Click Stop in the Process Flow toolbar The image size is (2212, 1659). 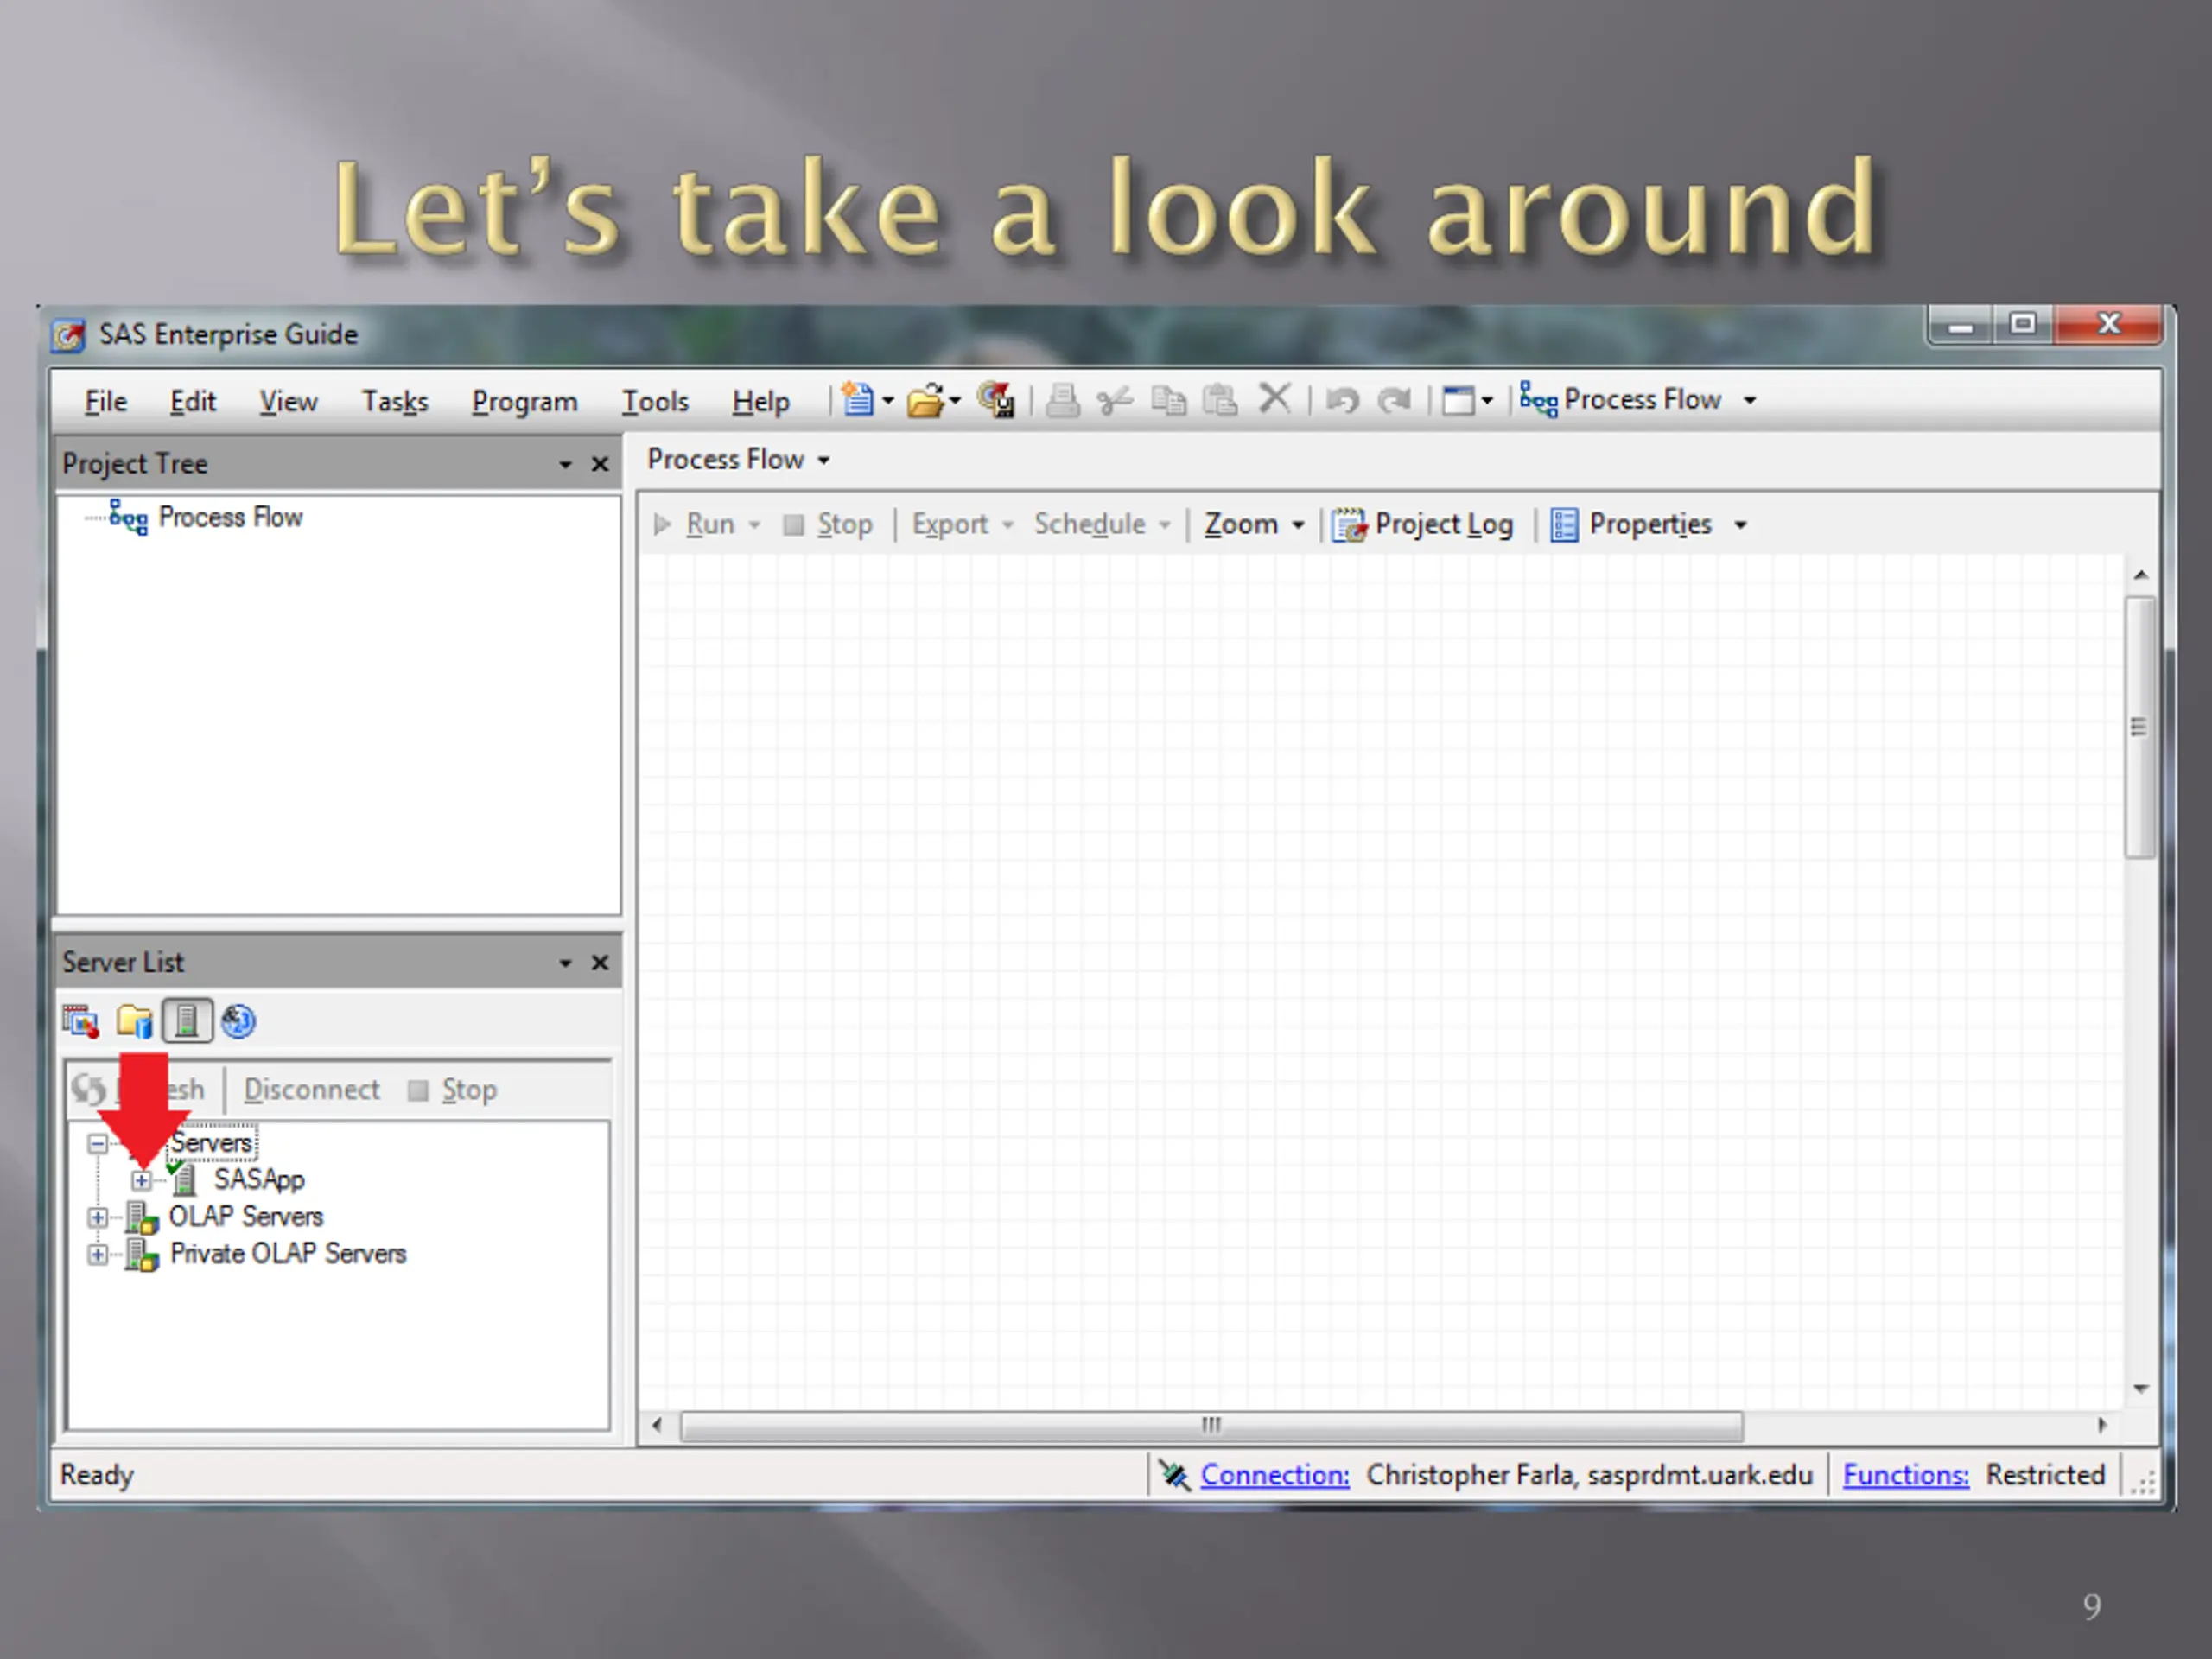point(828,524)
